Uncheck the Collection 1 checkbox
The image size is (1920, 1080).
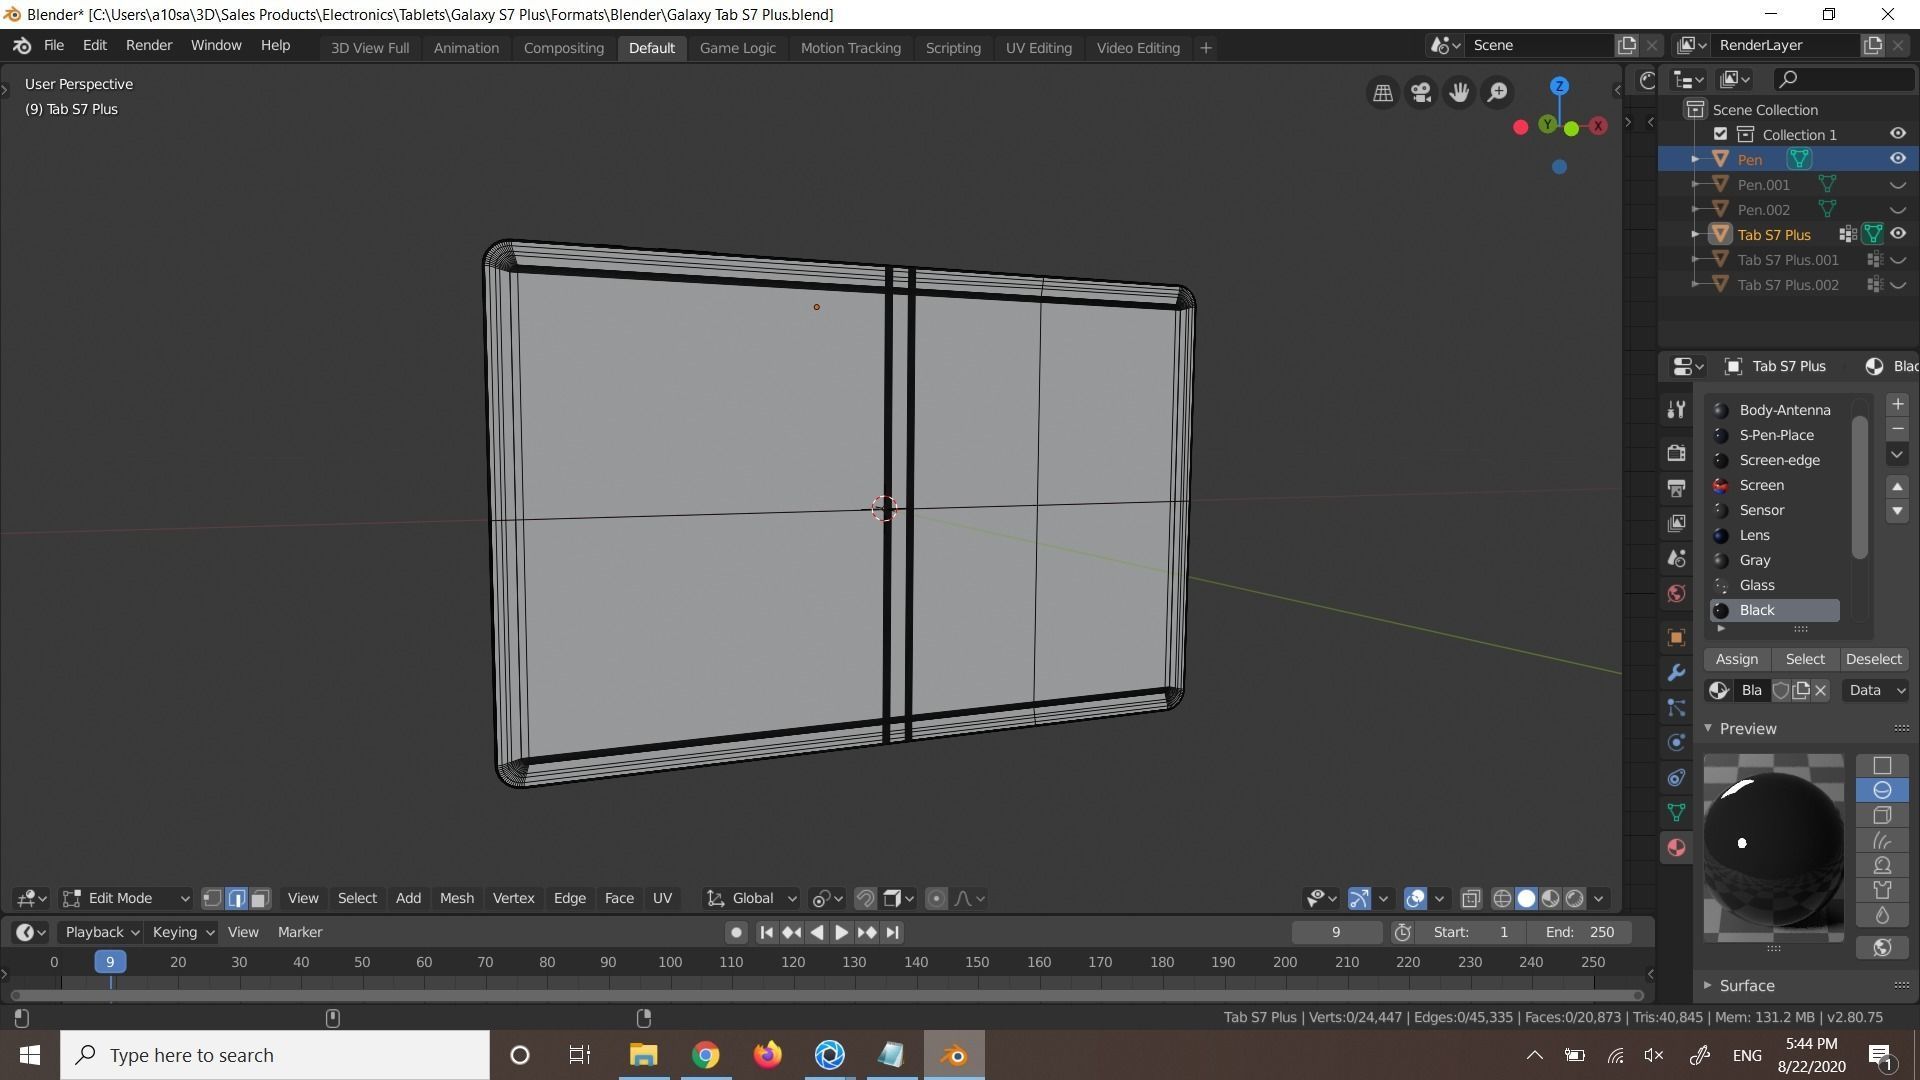(x=1720, y=134)
